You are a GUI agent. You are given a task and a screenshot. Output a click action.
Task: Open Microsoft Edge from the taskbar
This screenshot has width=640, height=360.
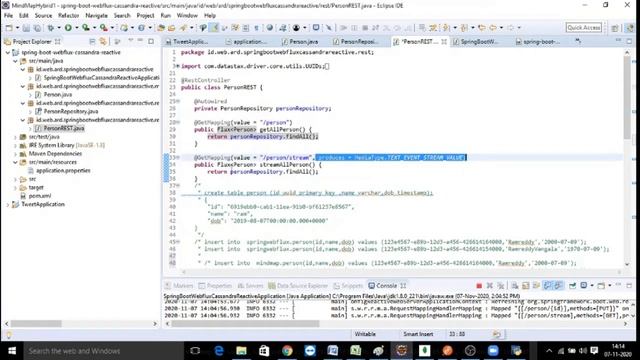219,351
